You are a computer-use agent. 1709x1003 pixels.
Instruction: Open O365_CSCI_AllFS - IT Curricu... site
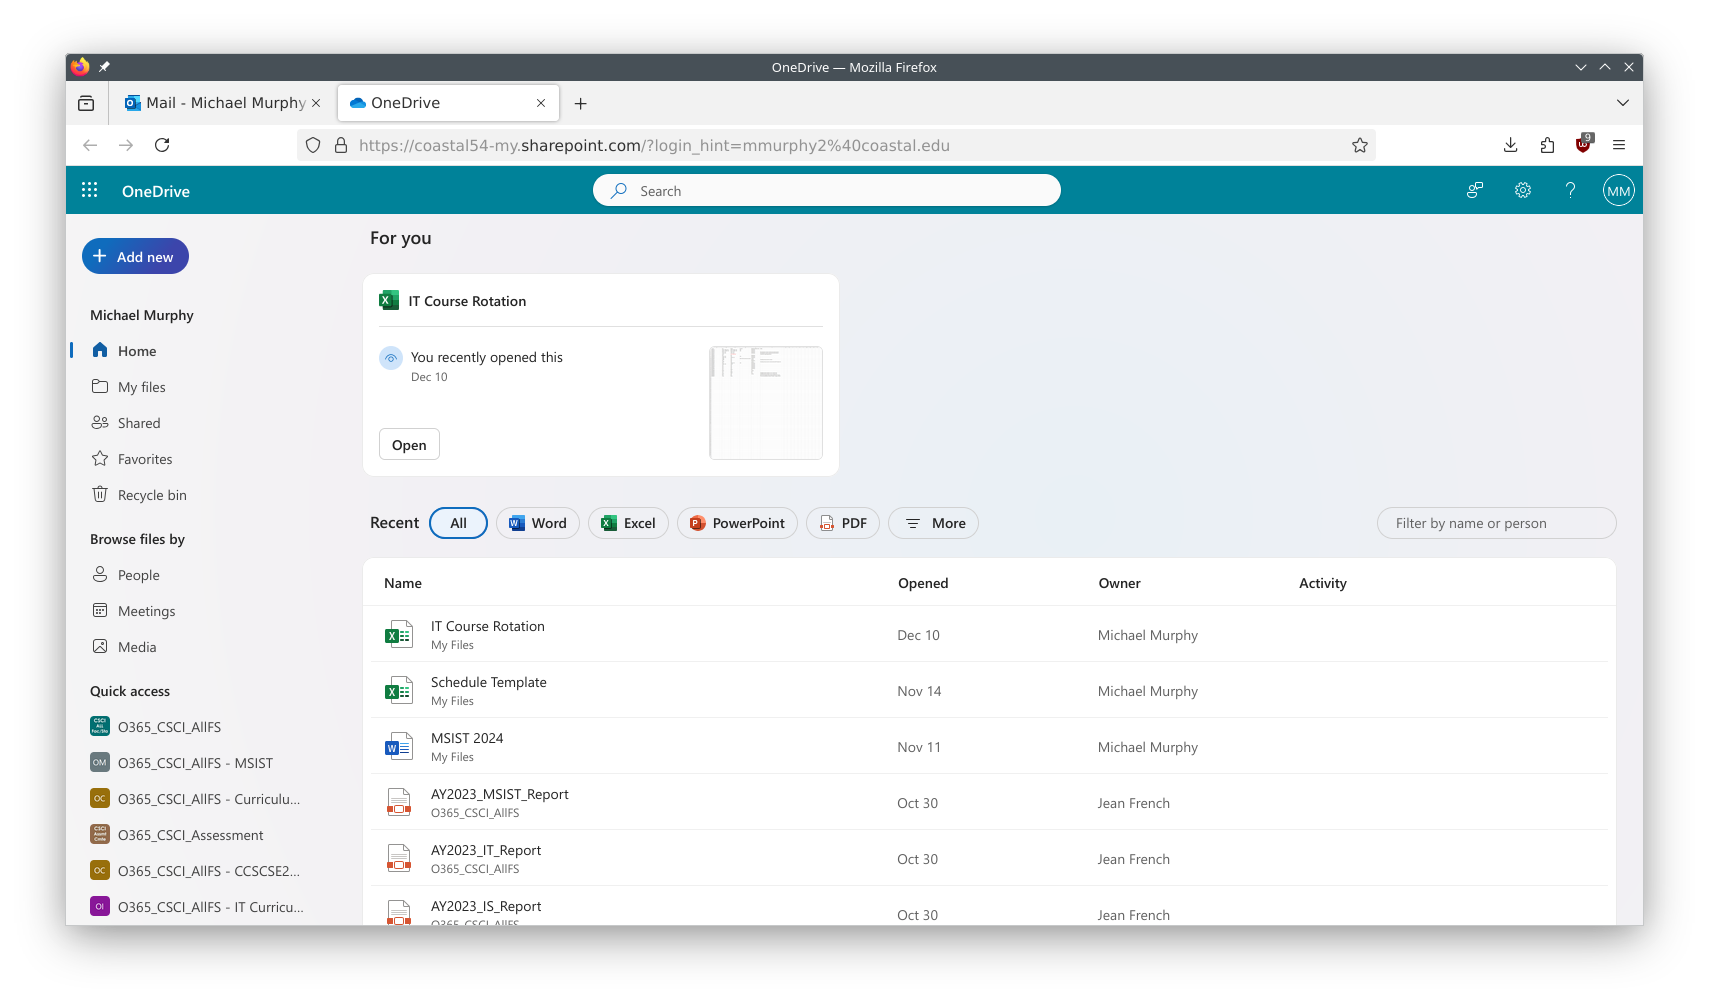click(x=197, y=907)
